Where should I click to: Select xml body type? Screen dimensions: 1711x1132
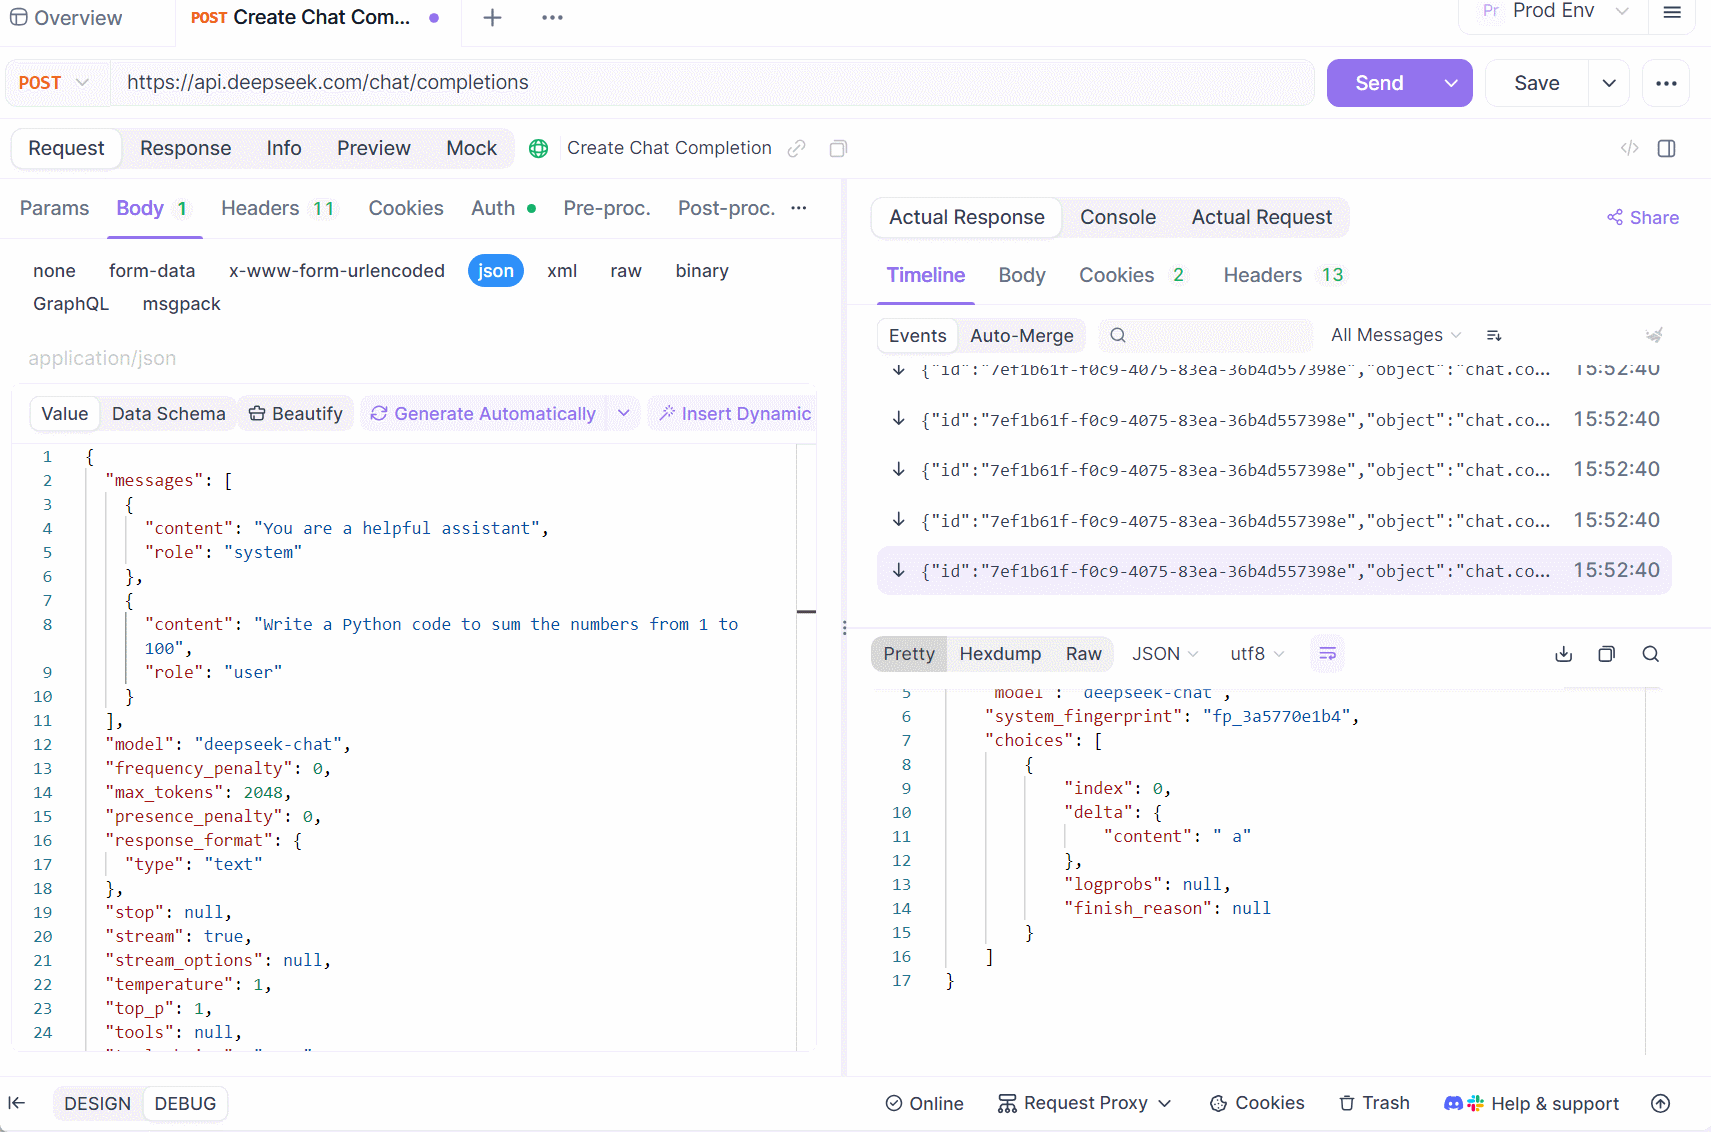[562, 271]
